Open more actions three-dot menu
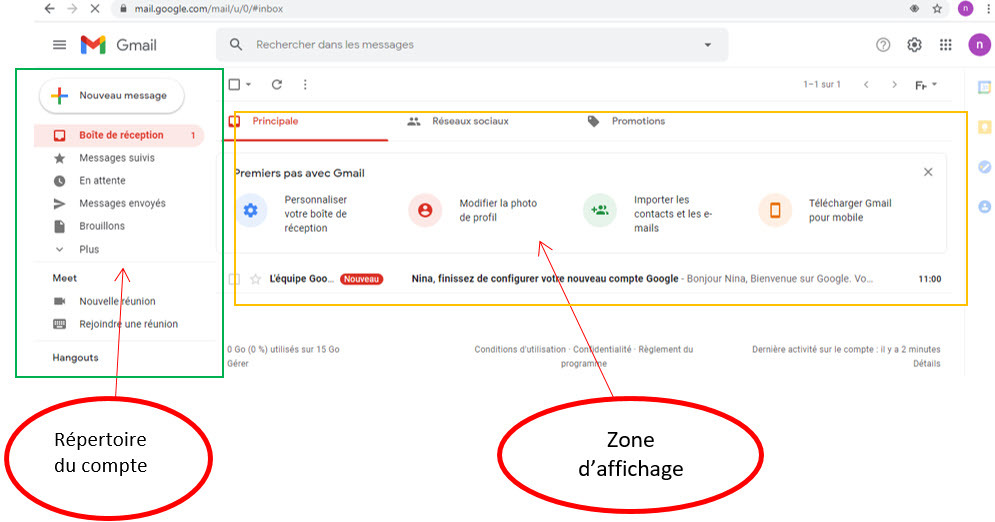This screenshot has height=522, width=995. [x=305, y=84]
